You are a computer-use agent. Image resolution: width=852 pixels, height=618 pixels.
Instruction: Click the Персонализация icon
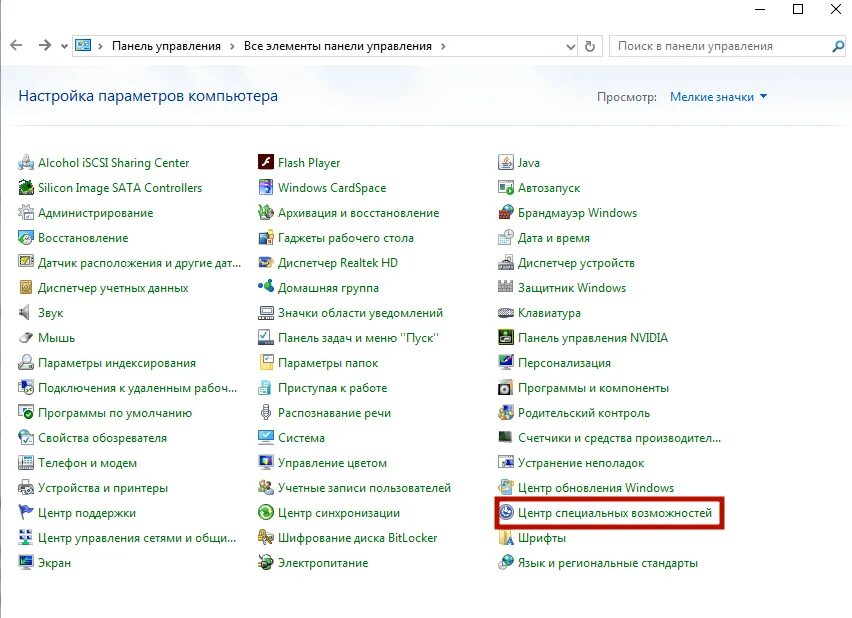506,363
